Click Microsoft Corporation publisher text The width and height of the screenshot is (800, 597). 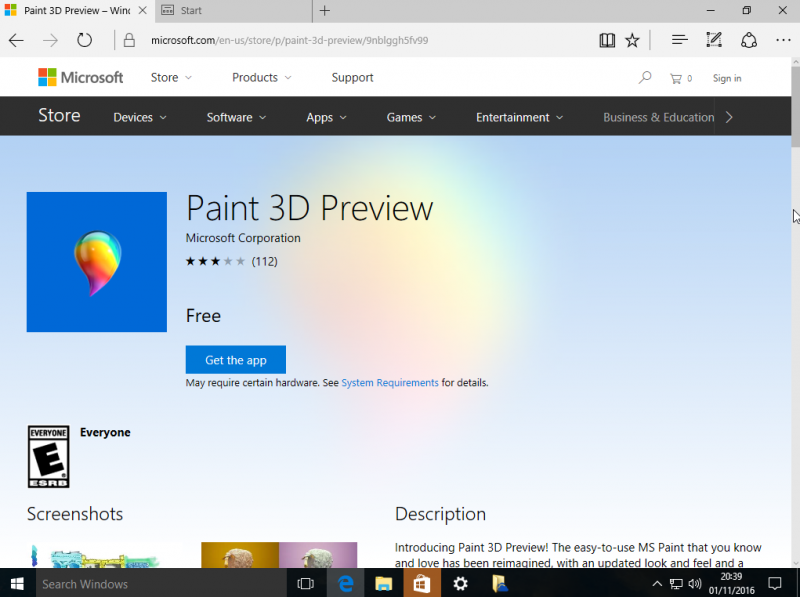click(243, 238)
